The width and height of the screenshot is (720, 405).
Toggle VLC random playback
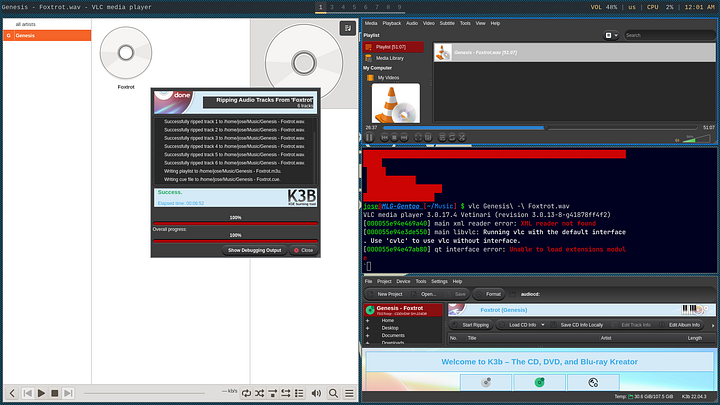pos(462,137)
